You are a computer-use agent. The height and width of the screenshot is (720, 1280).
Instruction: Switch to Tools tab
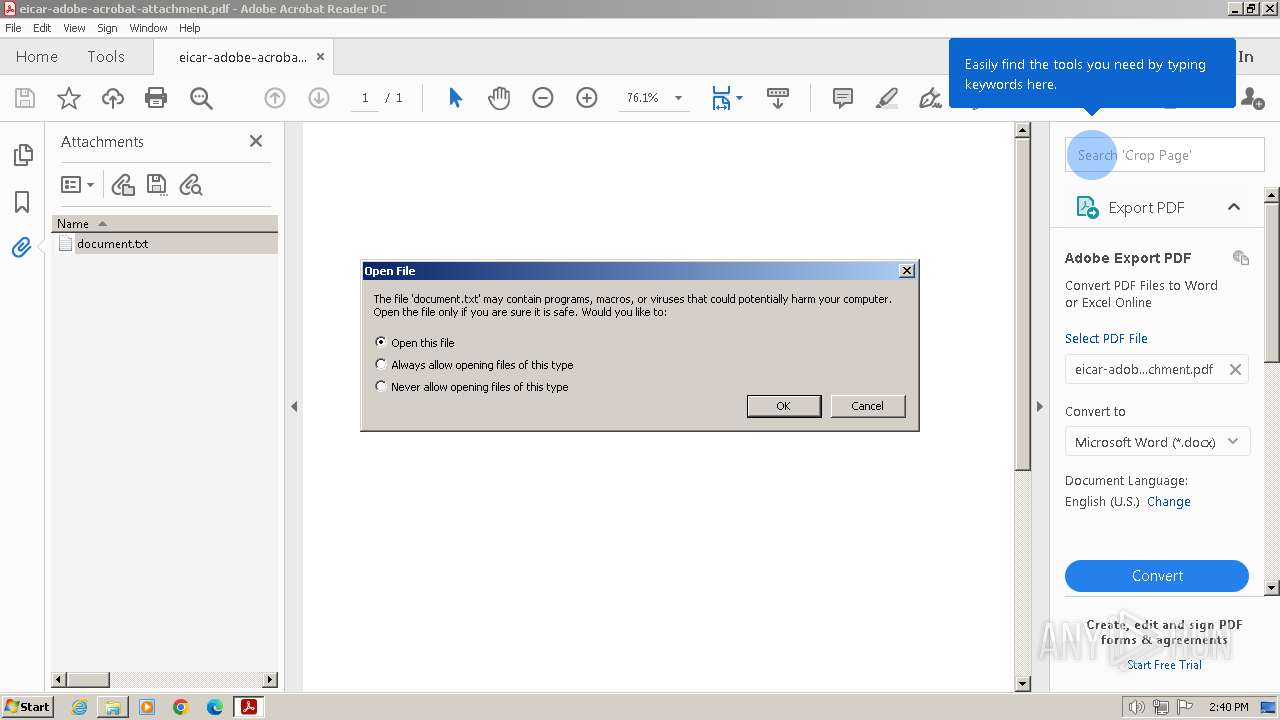pos(106,57)
